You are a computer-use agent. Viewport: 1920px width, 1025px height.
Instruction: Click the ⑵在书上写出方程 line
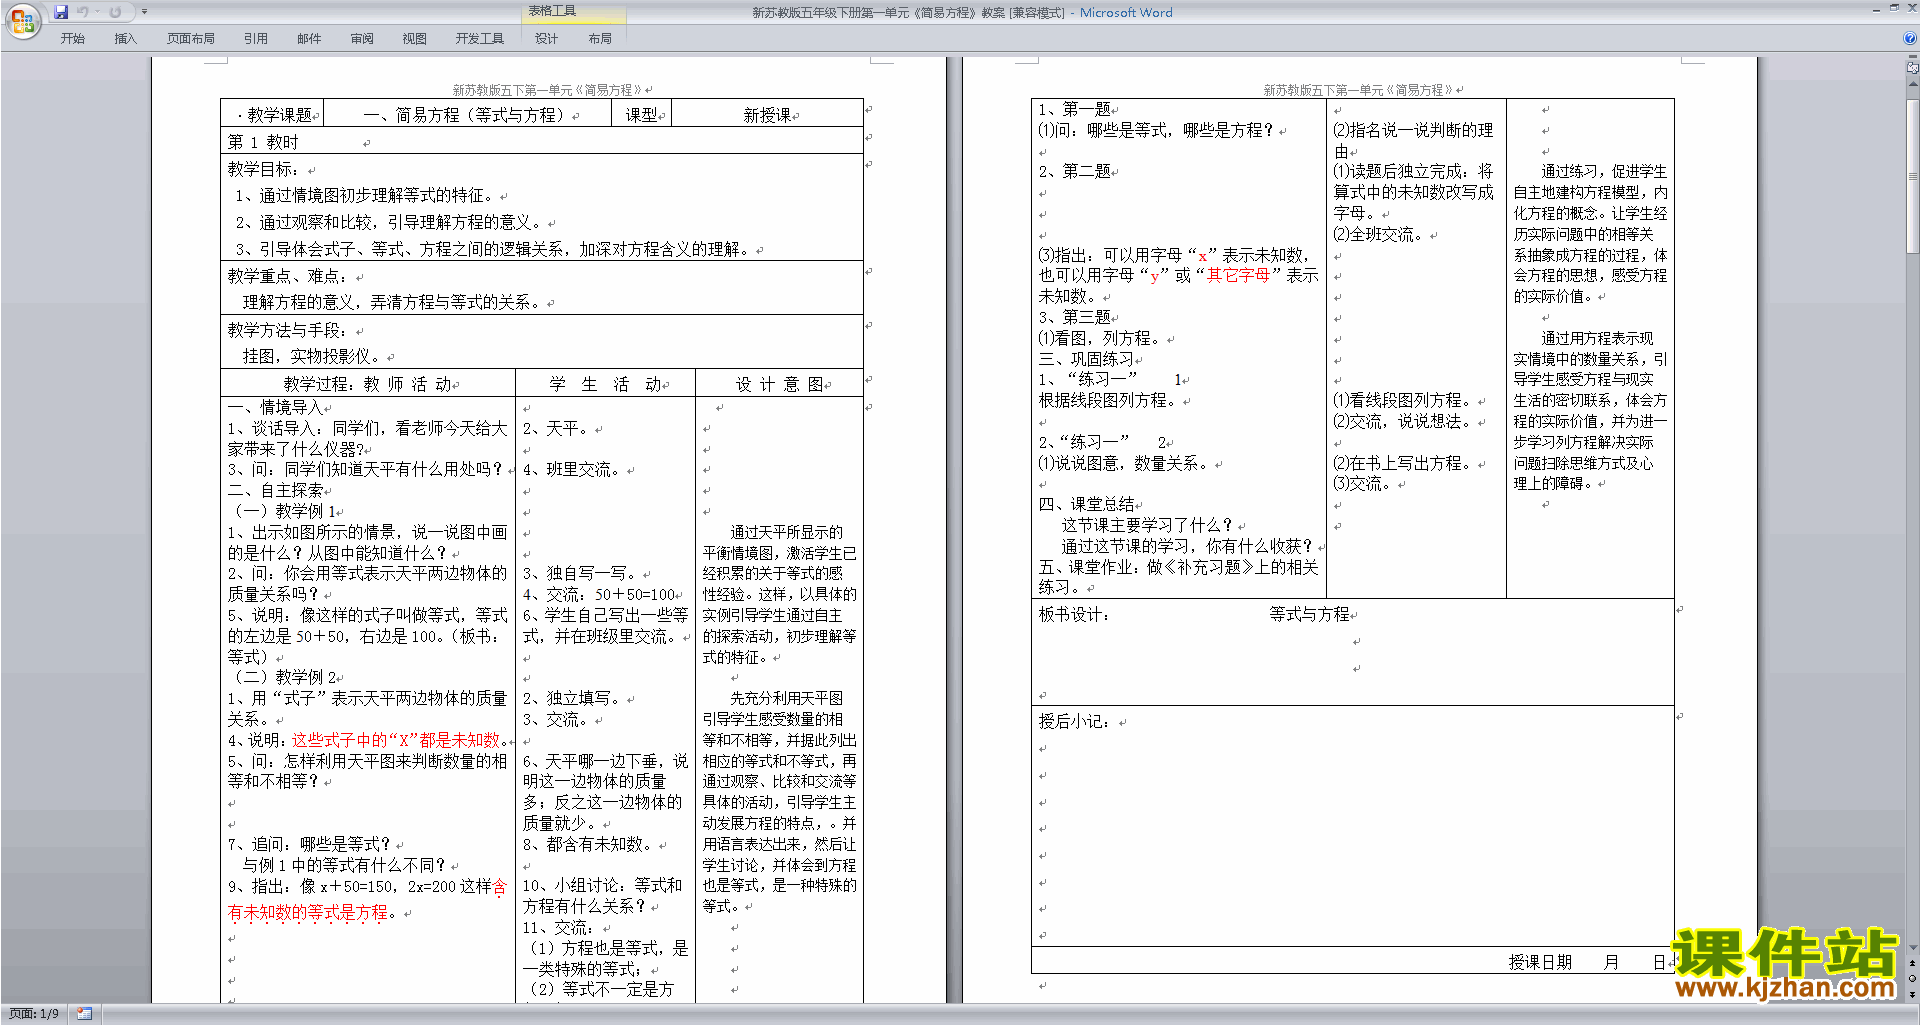(1404, 463)
